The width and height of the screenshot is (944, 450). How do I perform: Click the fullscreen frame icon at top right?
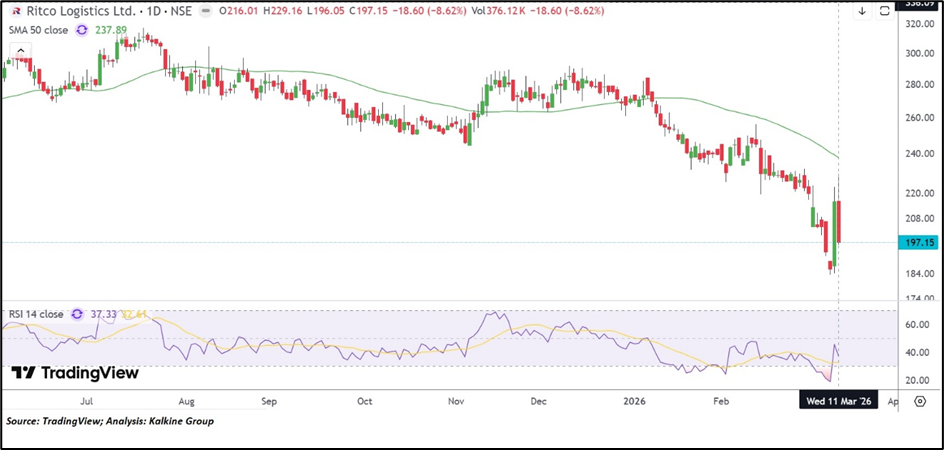[x=885, y=11]
